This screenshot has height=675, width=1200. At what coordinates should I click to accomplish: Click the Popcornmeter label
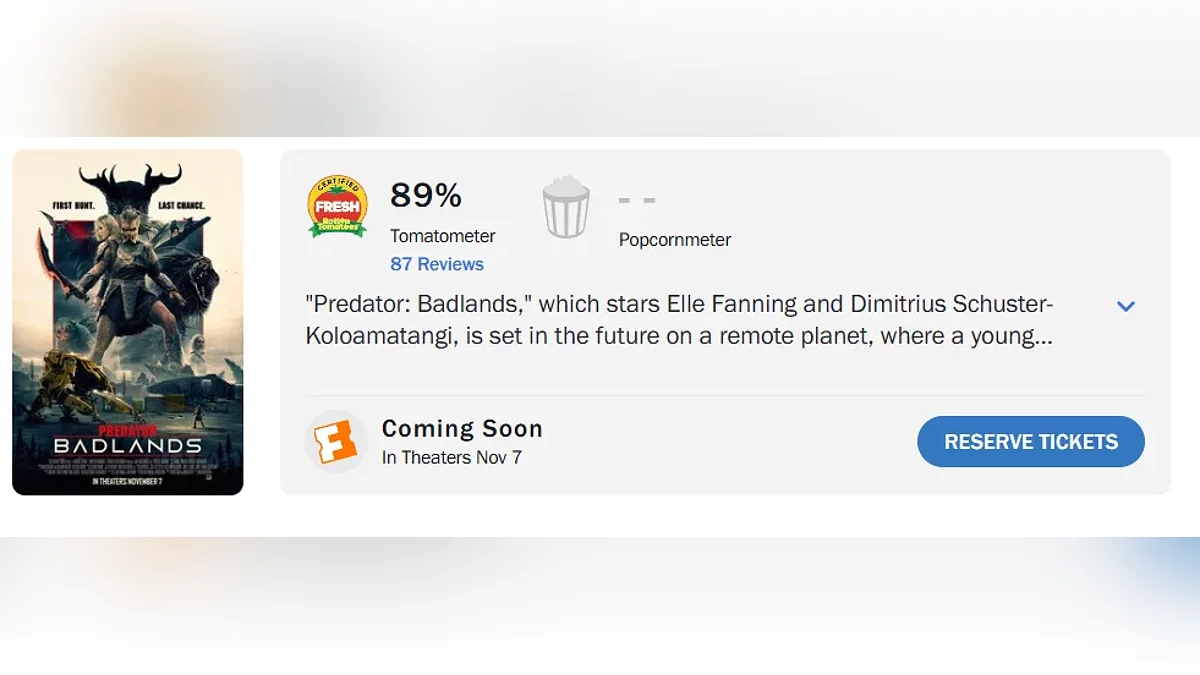tap(675, 240)
